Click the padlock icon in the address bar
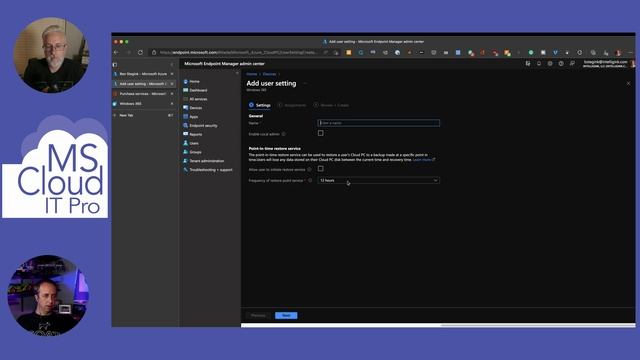Viewport: 640px width, 360px height. coord(154,52)
